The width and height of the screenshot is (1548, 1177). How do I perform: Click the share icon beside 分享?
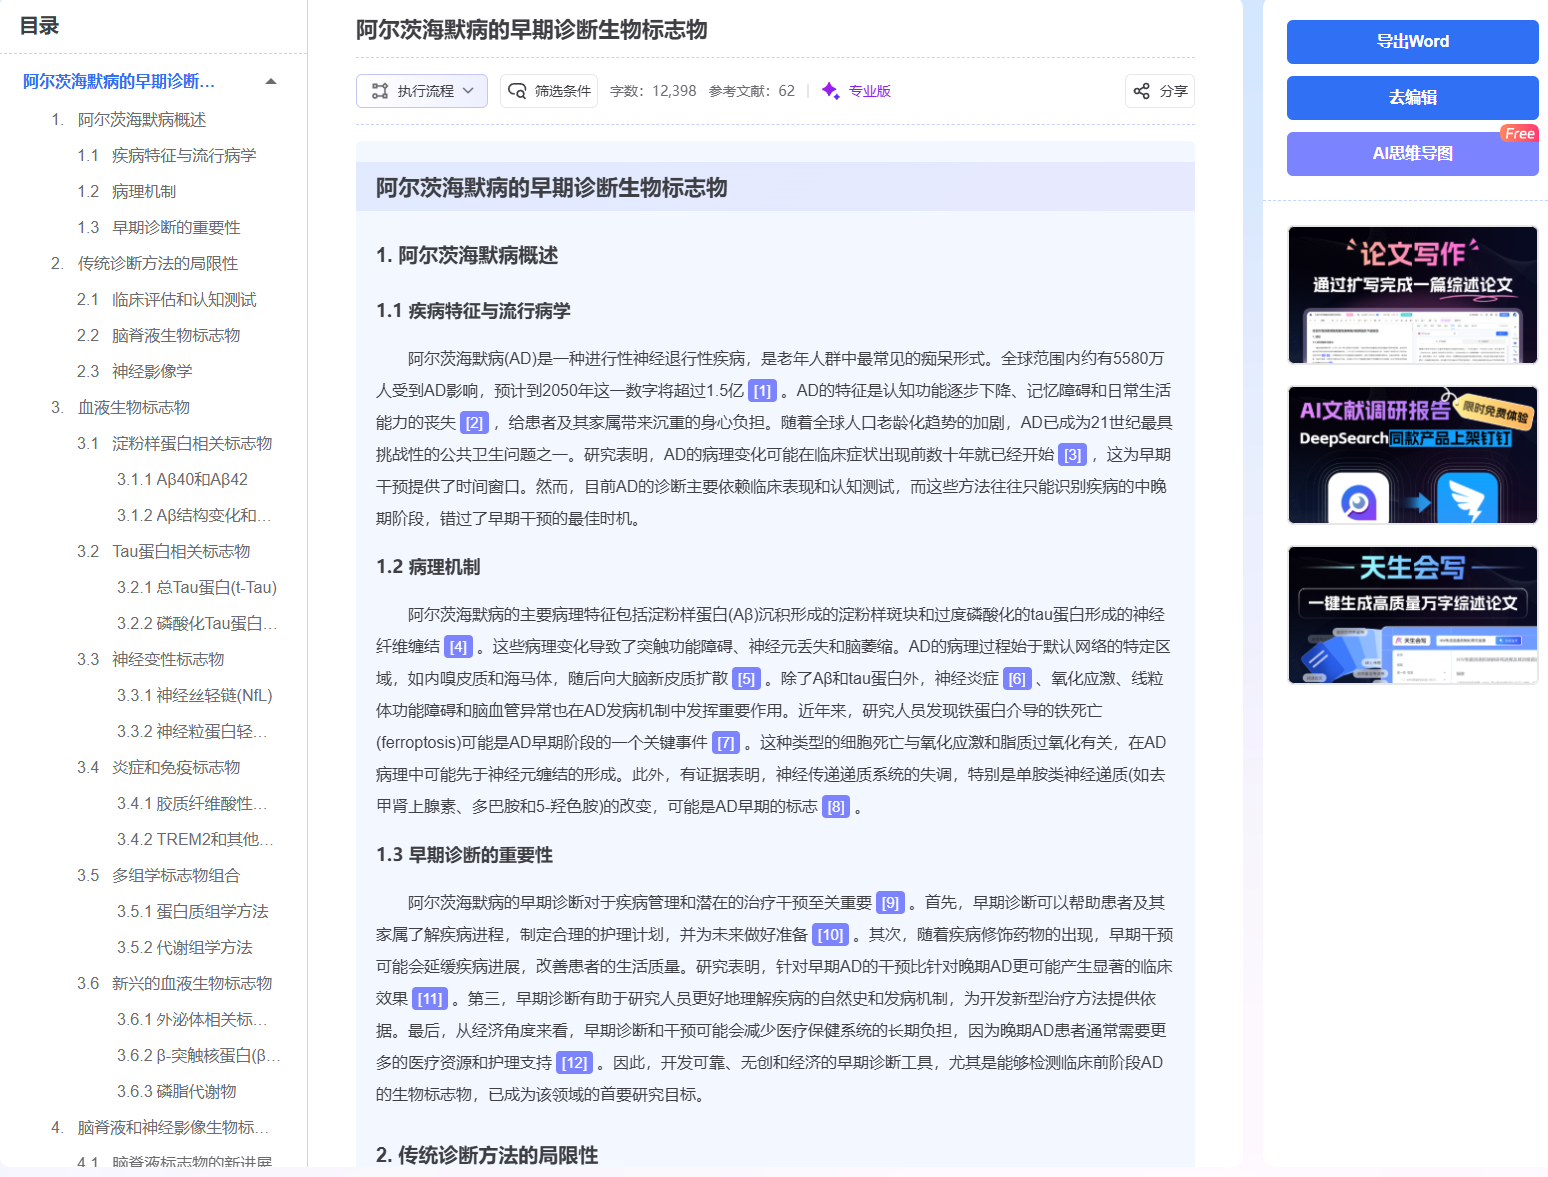[x=1141, y=91]
